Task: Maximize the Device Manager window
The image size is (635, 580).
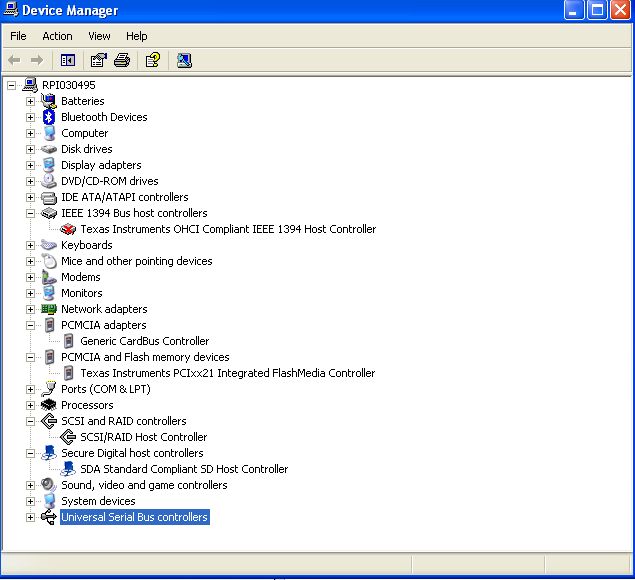Action: pyautogui.click(x=597, y=10)
